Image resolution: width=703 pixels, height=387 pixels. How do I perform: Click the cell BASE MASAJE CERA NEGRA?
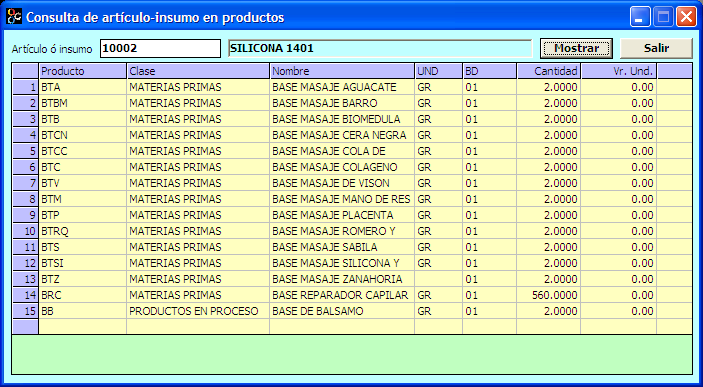point(342,135)
